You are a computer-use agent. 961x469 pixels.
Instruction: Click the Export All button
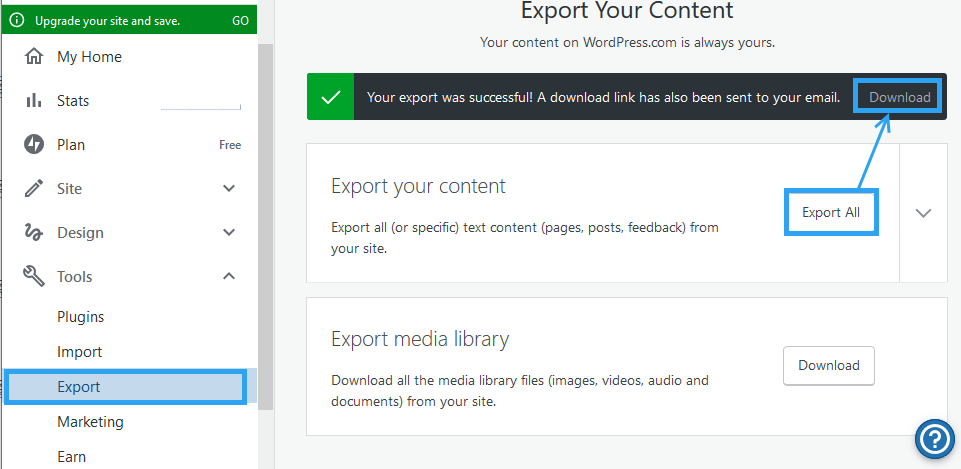[x=830, y=213]
